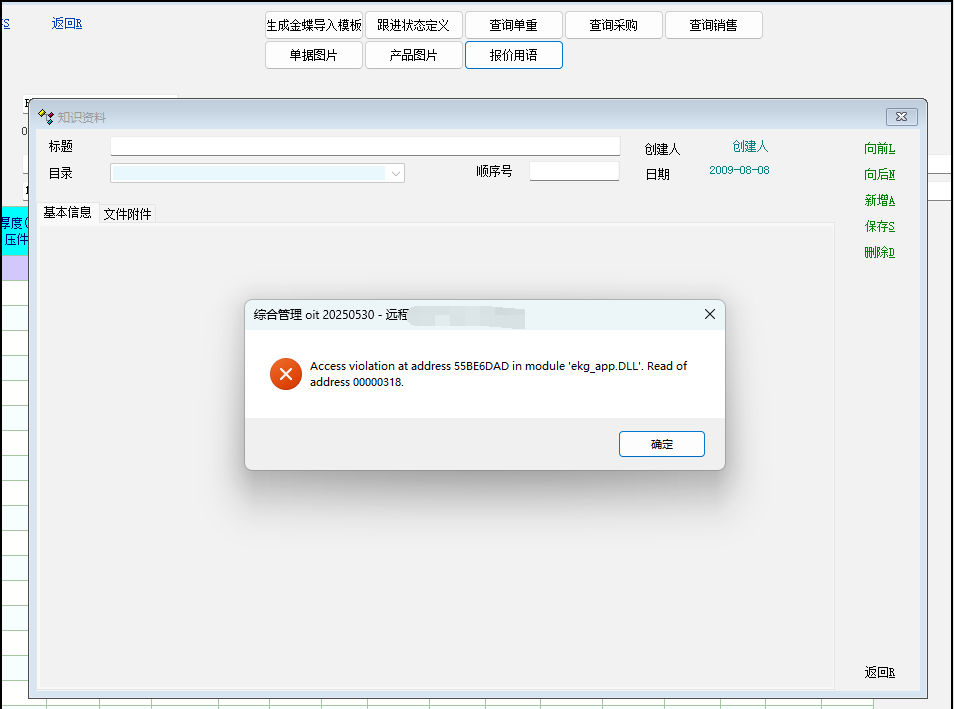Screen dimensions: 955x709
Task: Click the 跟进状态定义 button
Action: tap(413, 25)
